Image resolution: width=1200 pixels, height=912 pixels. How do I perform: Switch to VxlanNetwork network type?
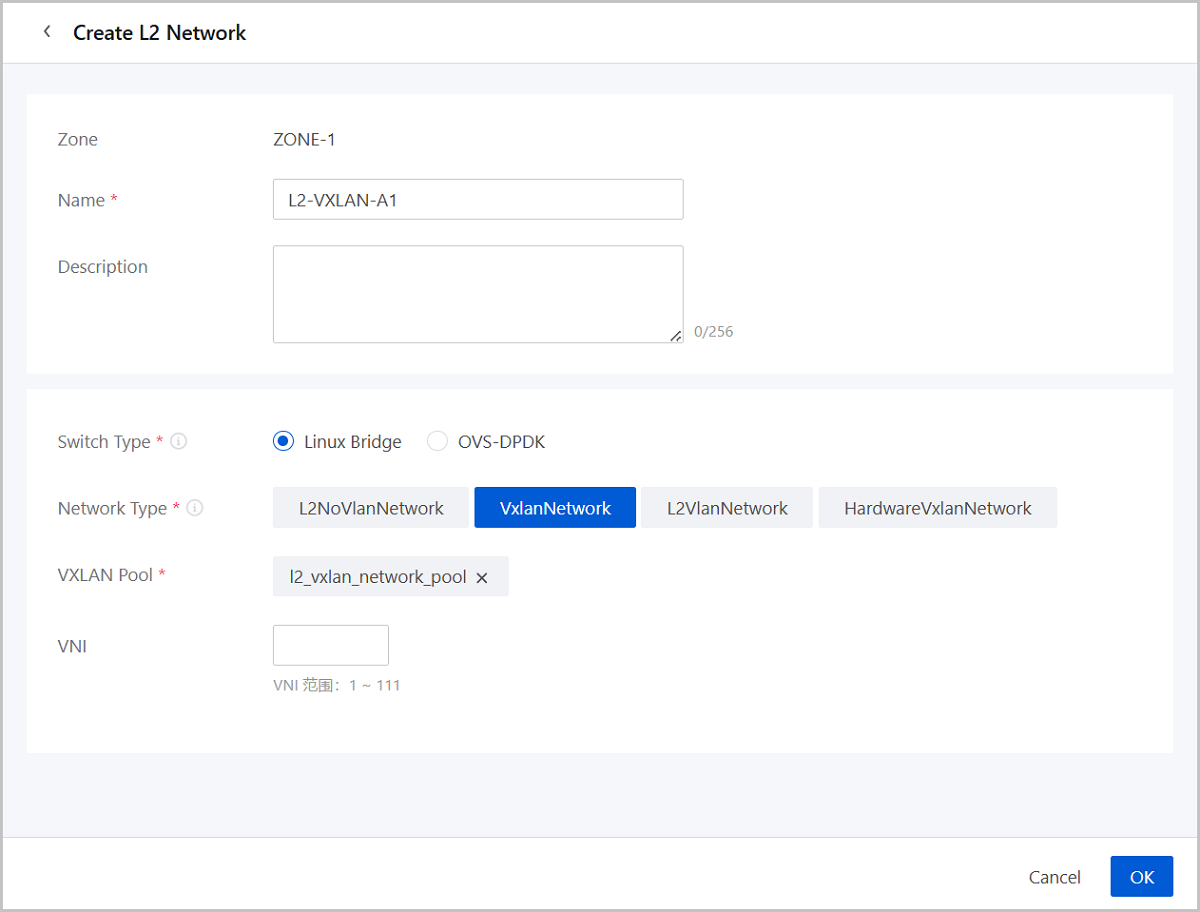pyautogui.click(x=555, y=508)
